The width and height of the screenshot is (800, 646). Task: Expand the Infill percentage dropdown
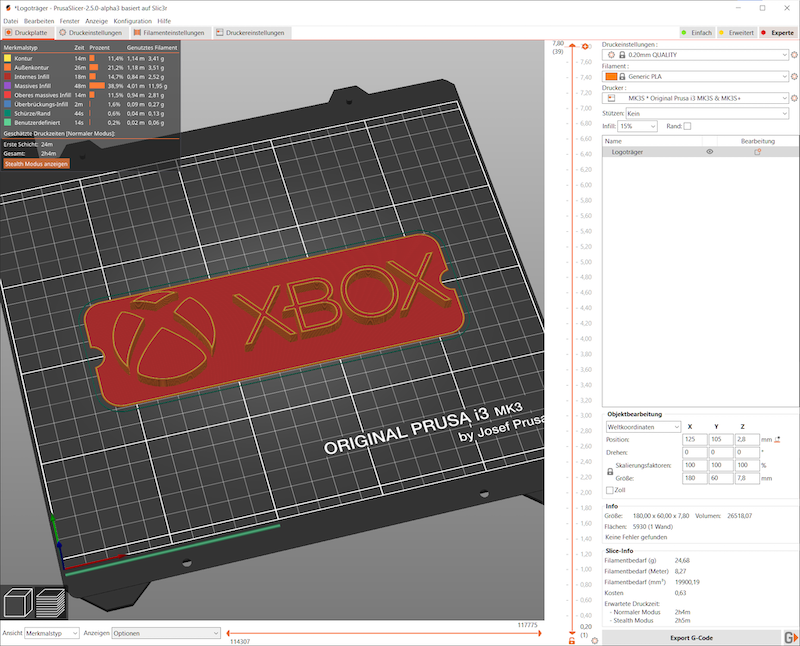point(653,126)
